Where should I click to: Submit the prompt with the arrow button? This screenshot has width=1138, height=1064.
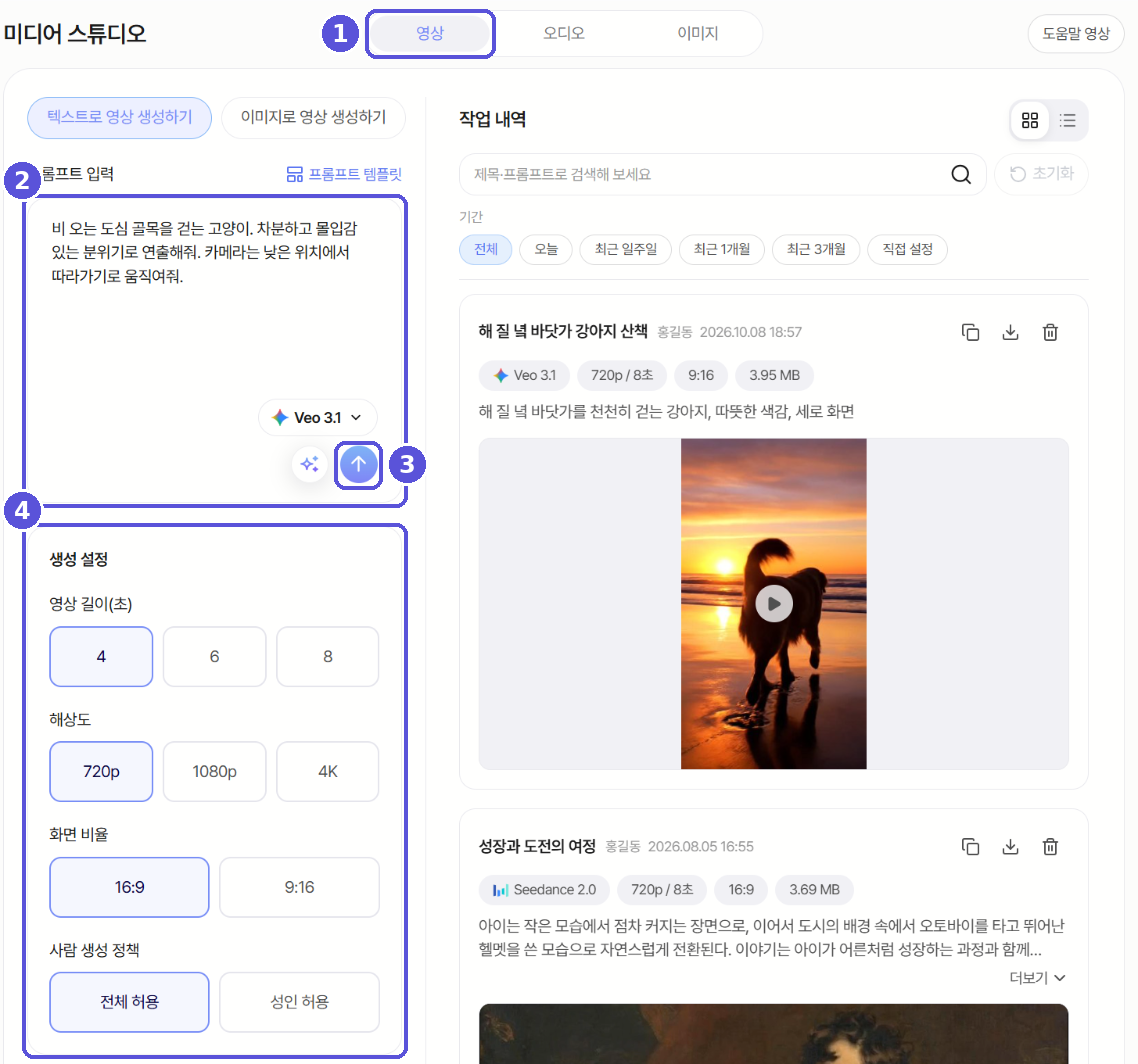click(359, 465)
